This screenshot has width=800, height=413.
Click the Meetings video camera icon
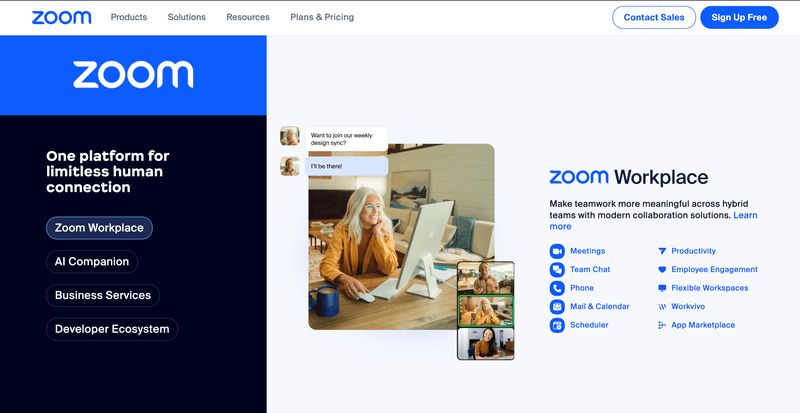tap(557, 251)
